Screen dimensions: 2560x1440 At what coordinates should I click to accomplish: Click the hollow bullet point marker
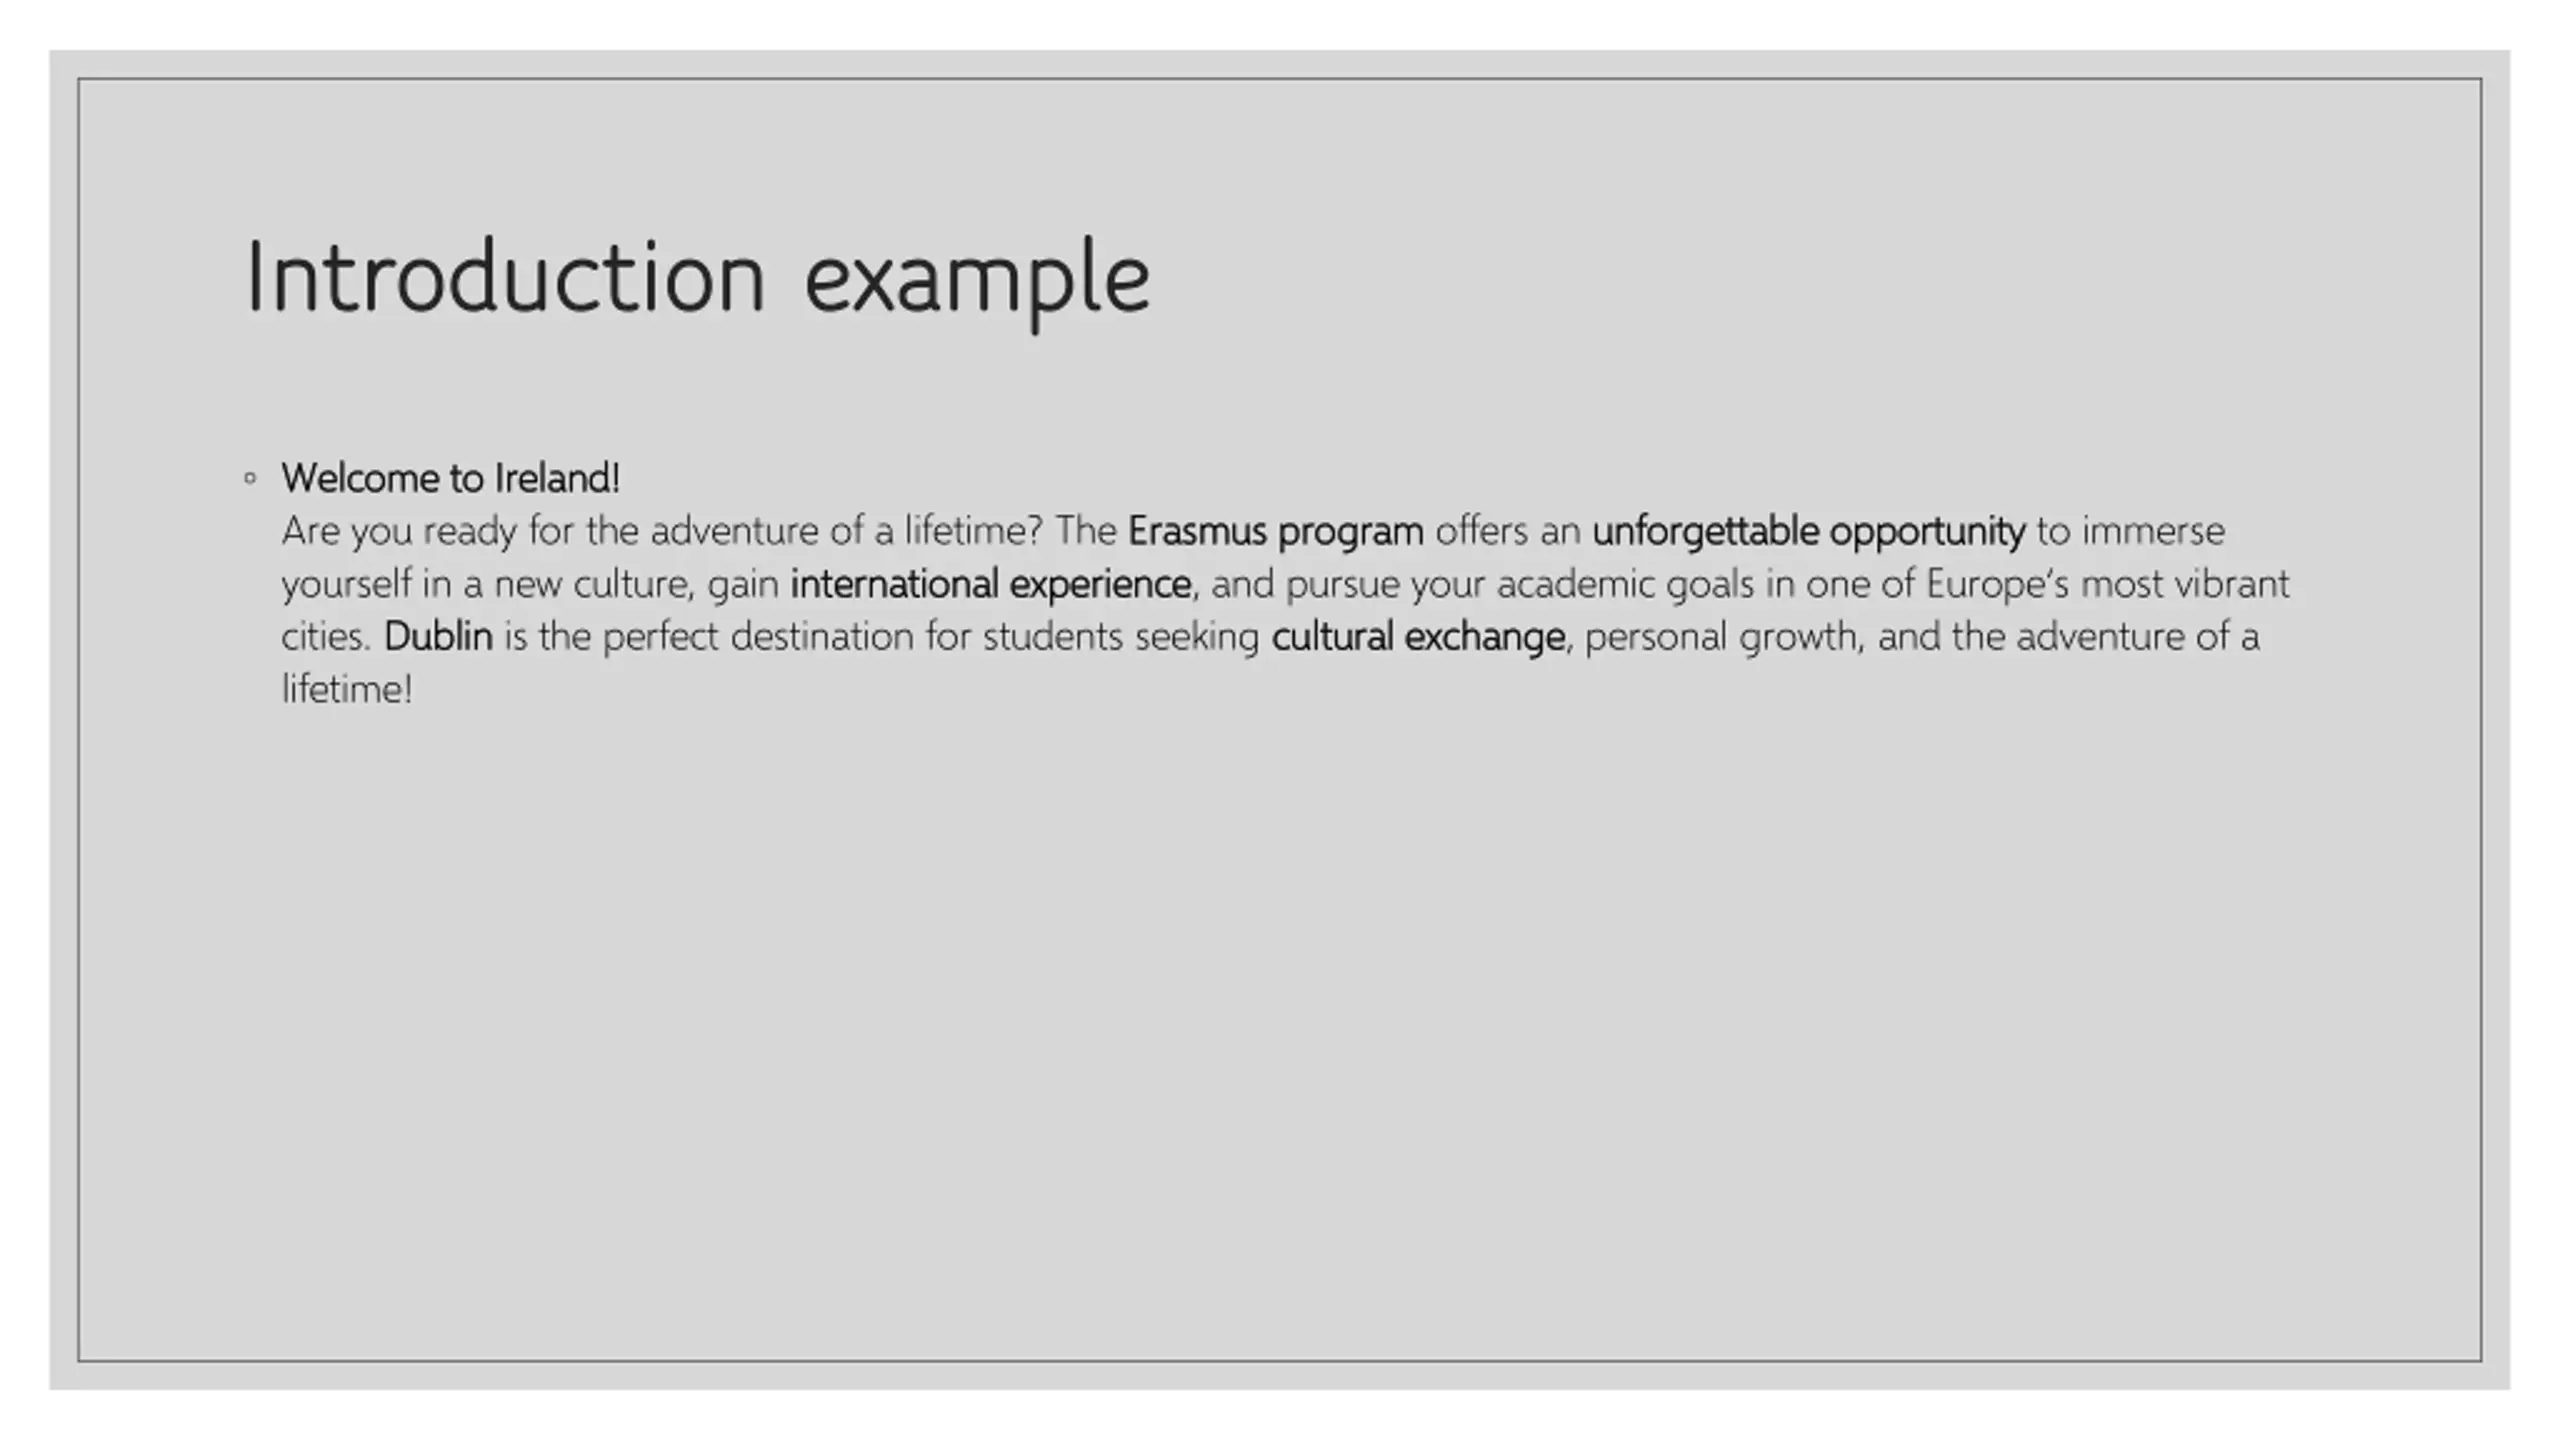(x=250, y=478)
